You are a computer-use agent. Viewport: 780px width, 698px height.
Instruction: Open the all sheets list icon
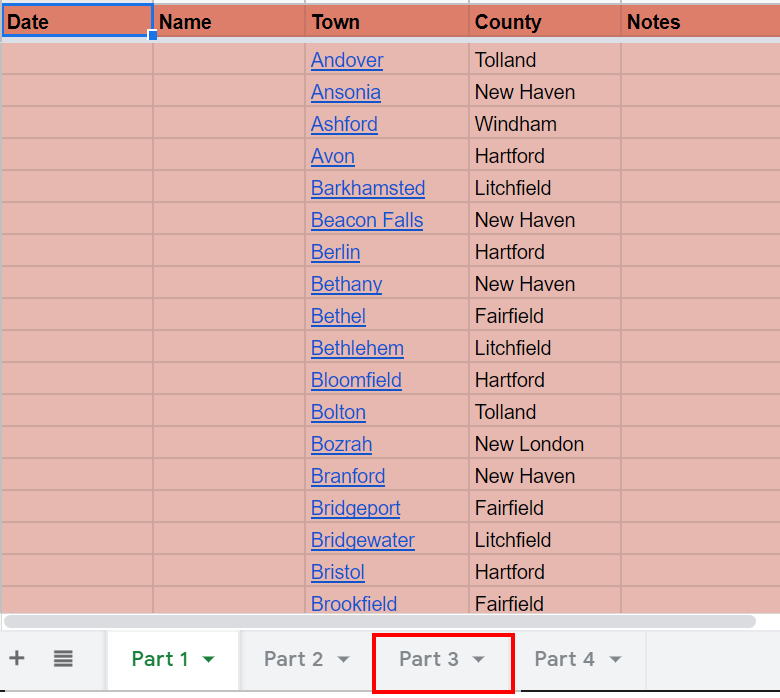[63, 658]
